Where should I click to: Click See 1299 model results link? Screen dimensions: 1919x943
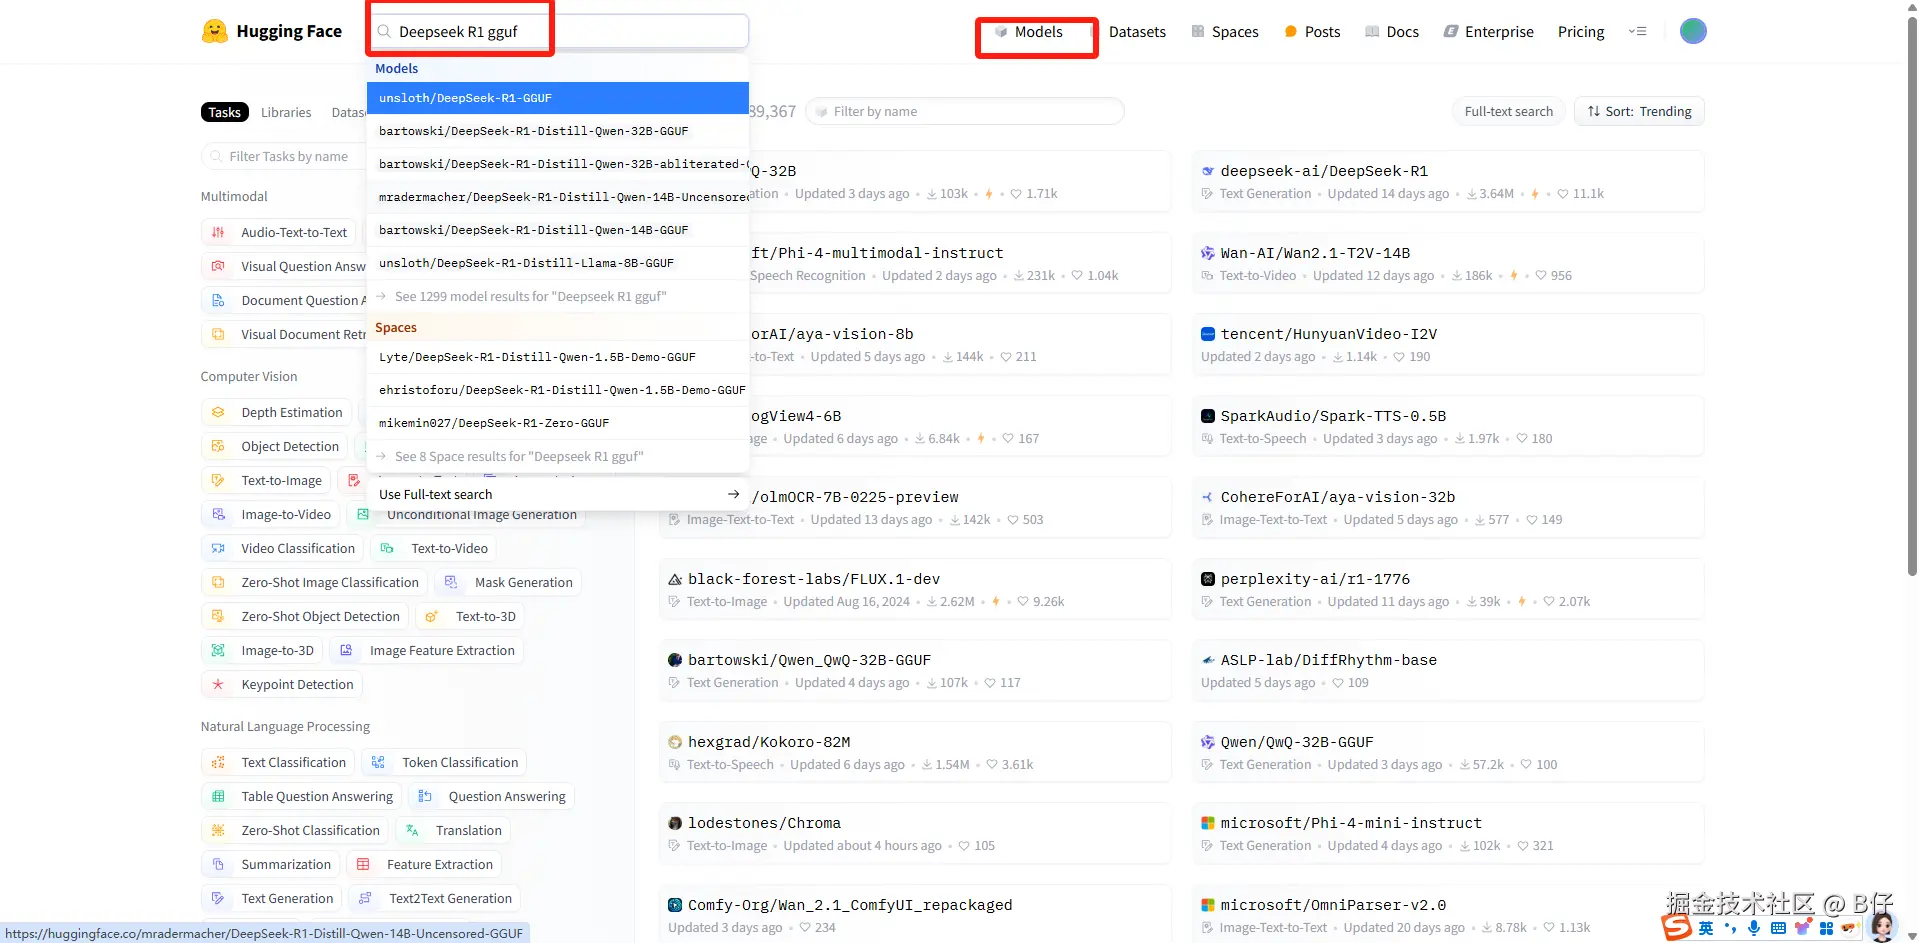pos(530,296)
